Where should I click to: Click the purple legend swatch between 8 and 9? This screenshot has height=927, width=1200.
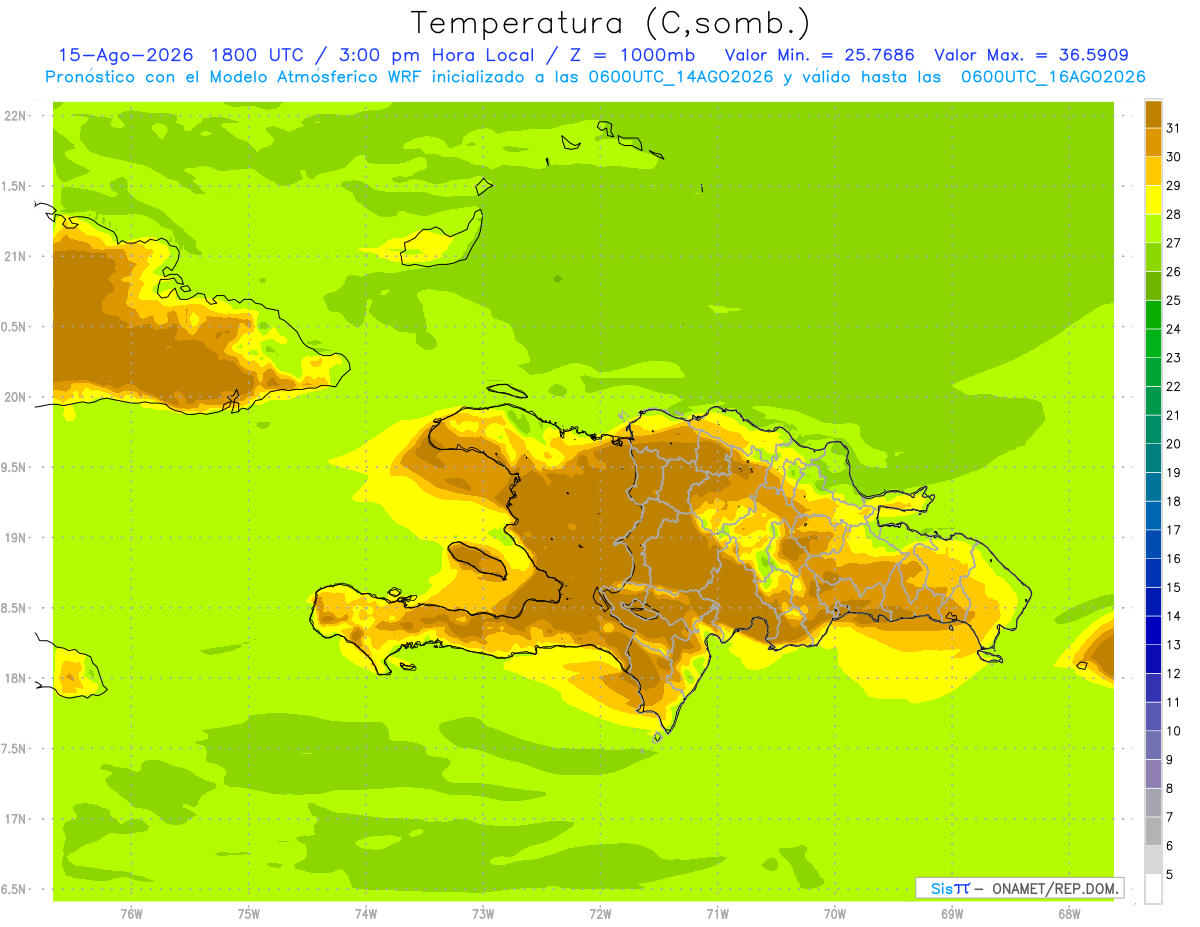pos(1153,774)
